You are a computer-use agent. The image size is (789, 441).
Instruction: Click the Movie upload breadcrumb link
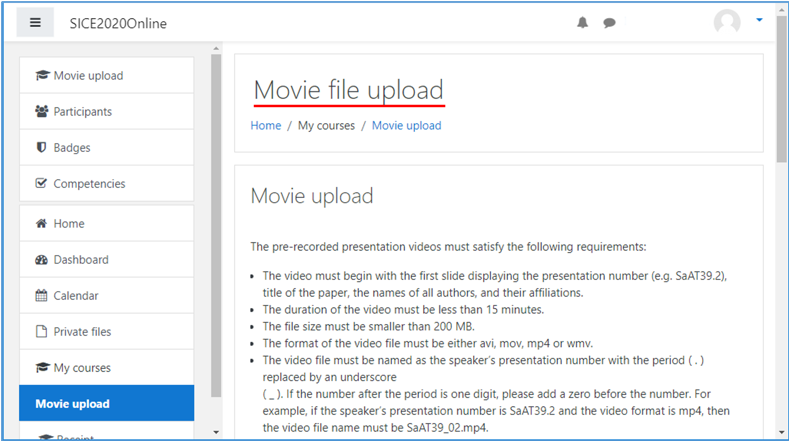click(x=406, y=126)
